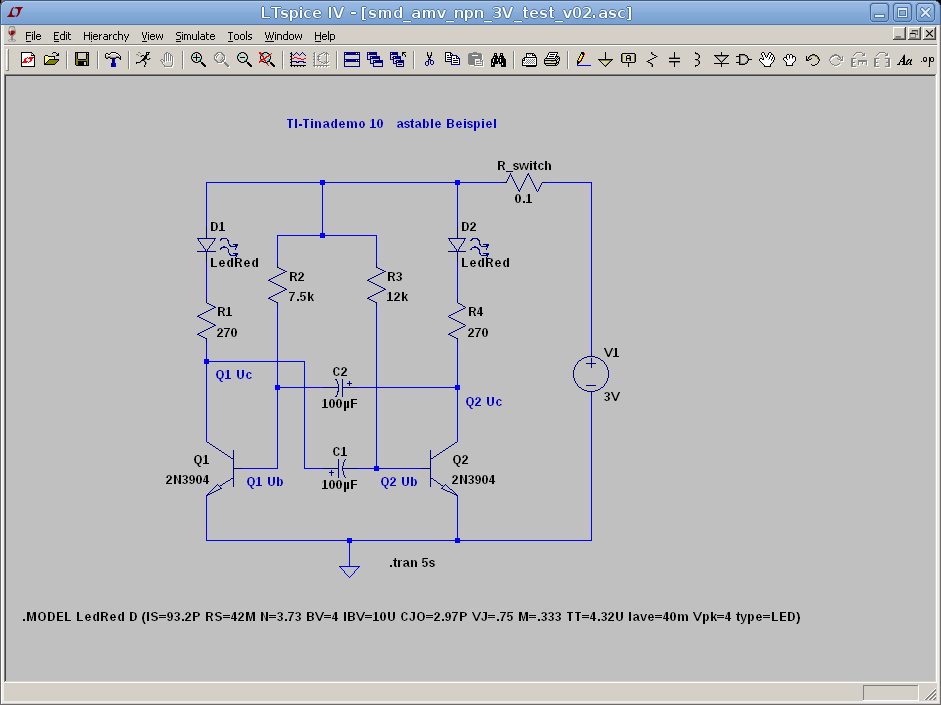941x705 pixels.
Task: Click the .tran 5s simulation directive
Action: click(x=412, y=563)
